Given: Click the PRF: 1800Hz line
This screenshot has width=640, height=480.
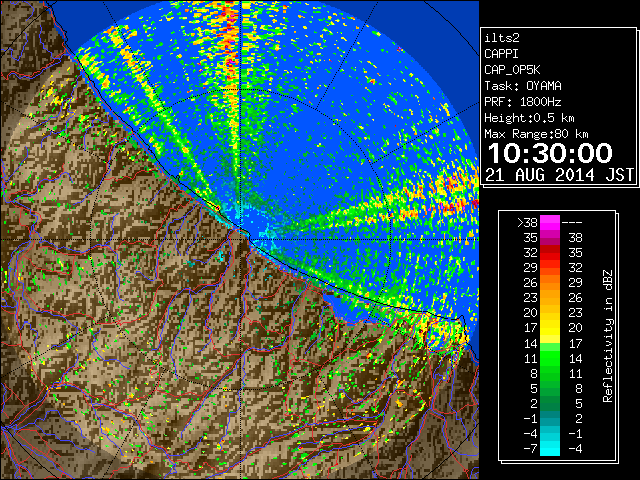Looking at the screenshot, I should (x=523, y=102).
